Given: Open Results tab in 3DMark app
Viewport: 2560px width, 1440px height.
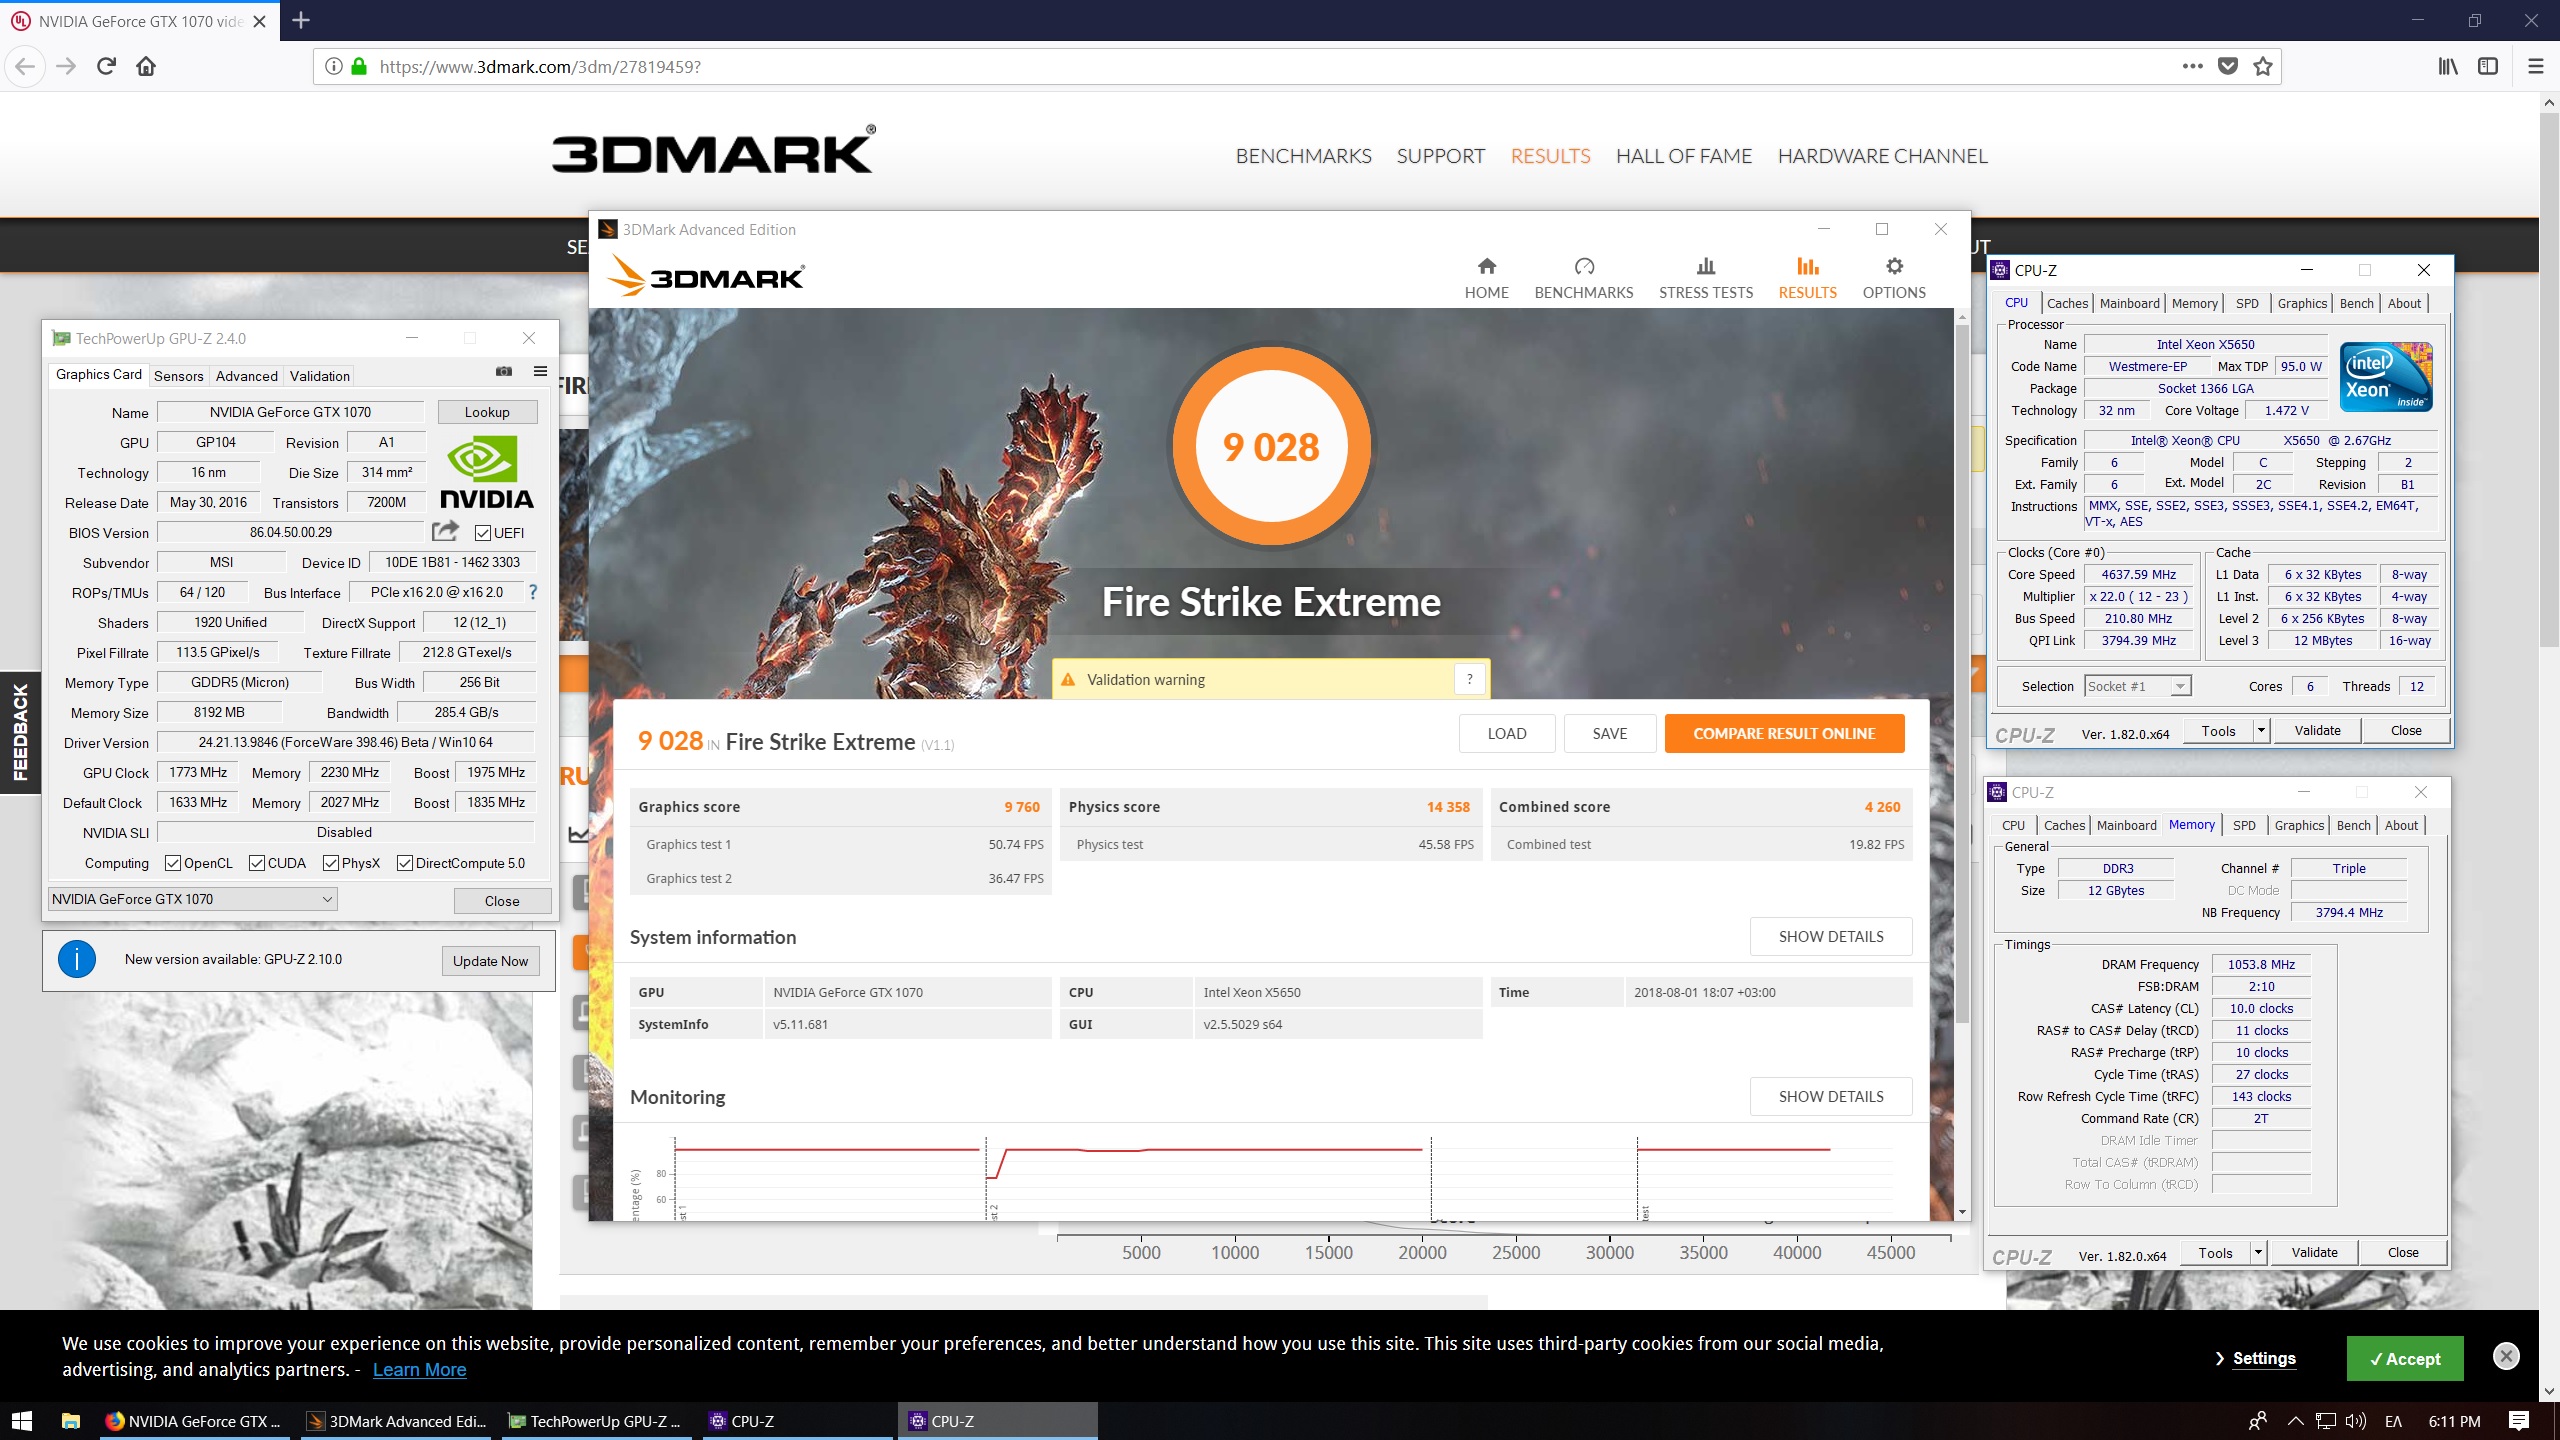Looking at the screenshot, I should click(x=1807, y=278).
